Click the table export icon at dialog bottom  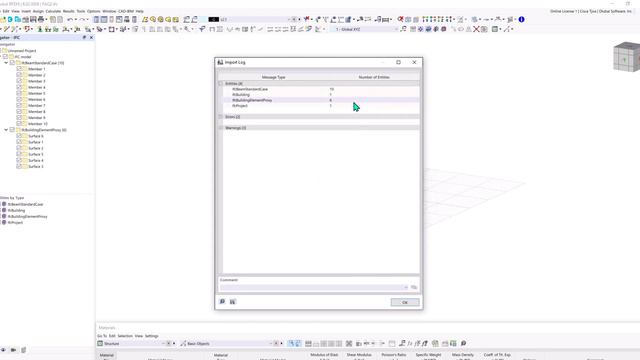coord(233,302)
